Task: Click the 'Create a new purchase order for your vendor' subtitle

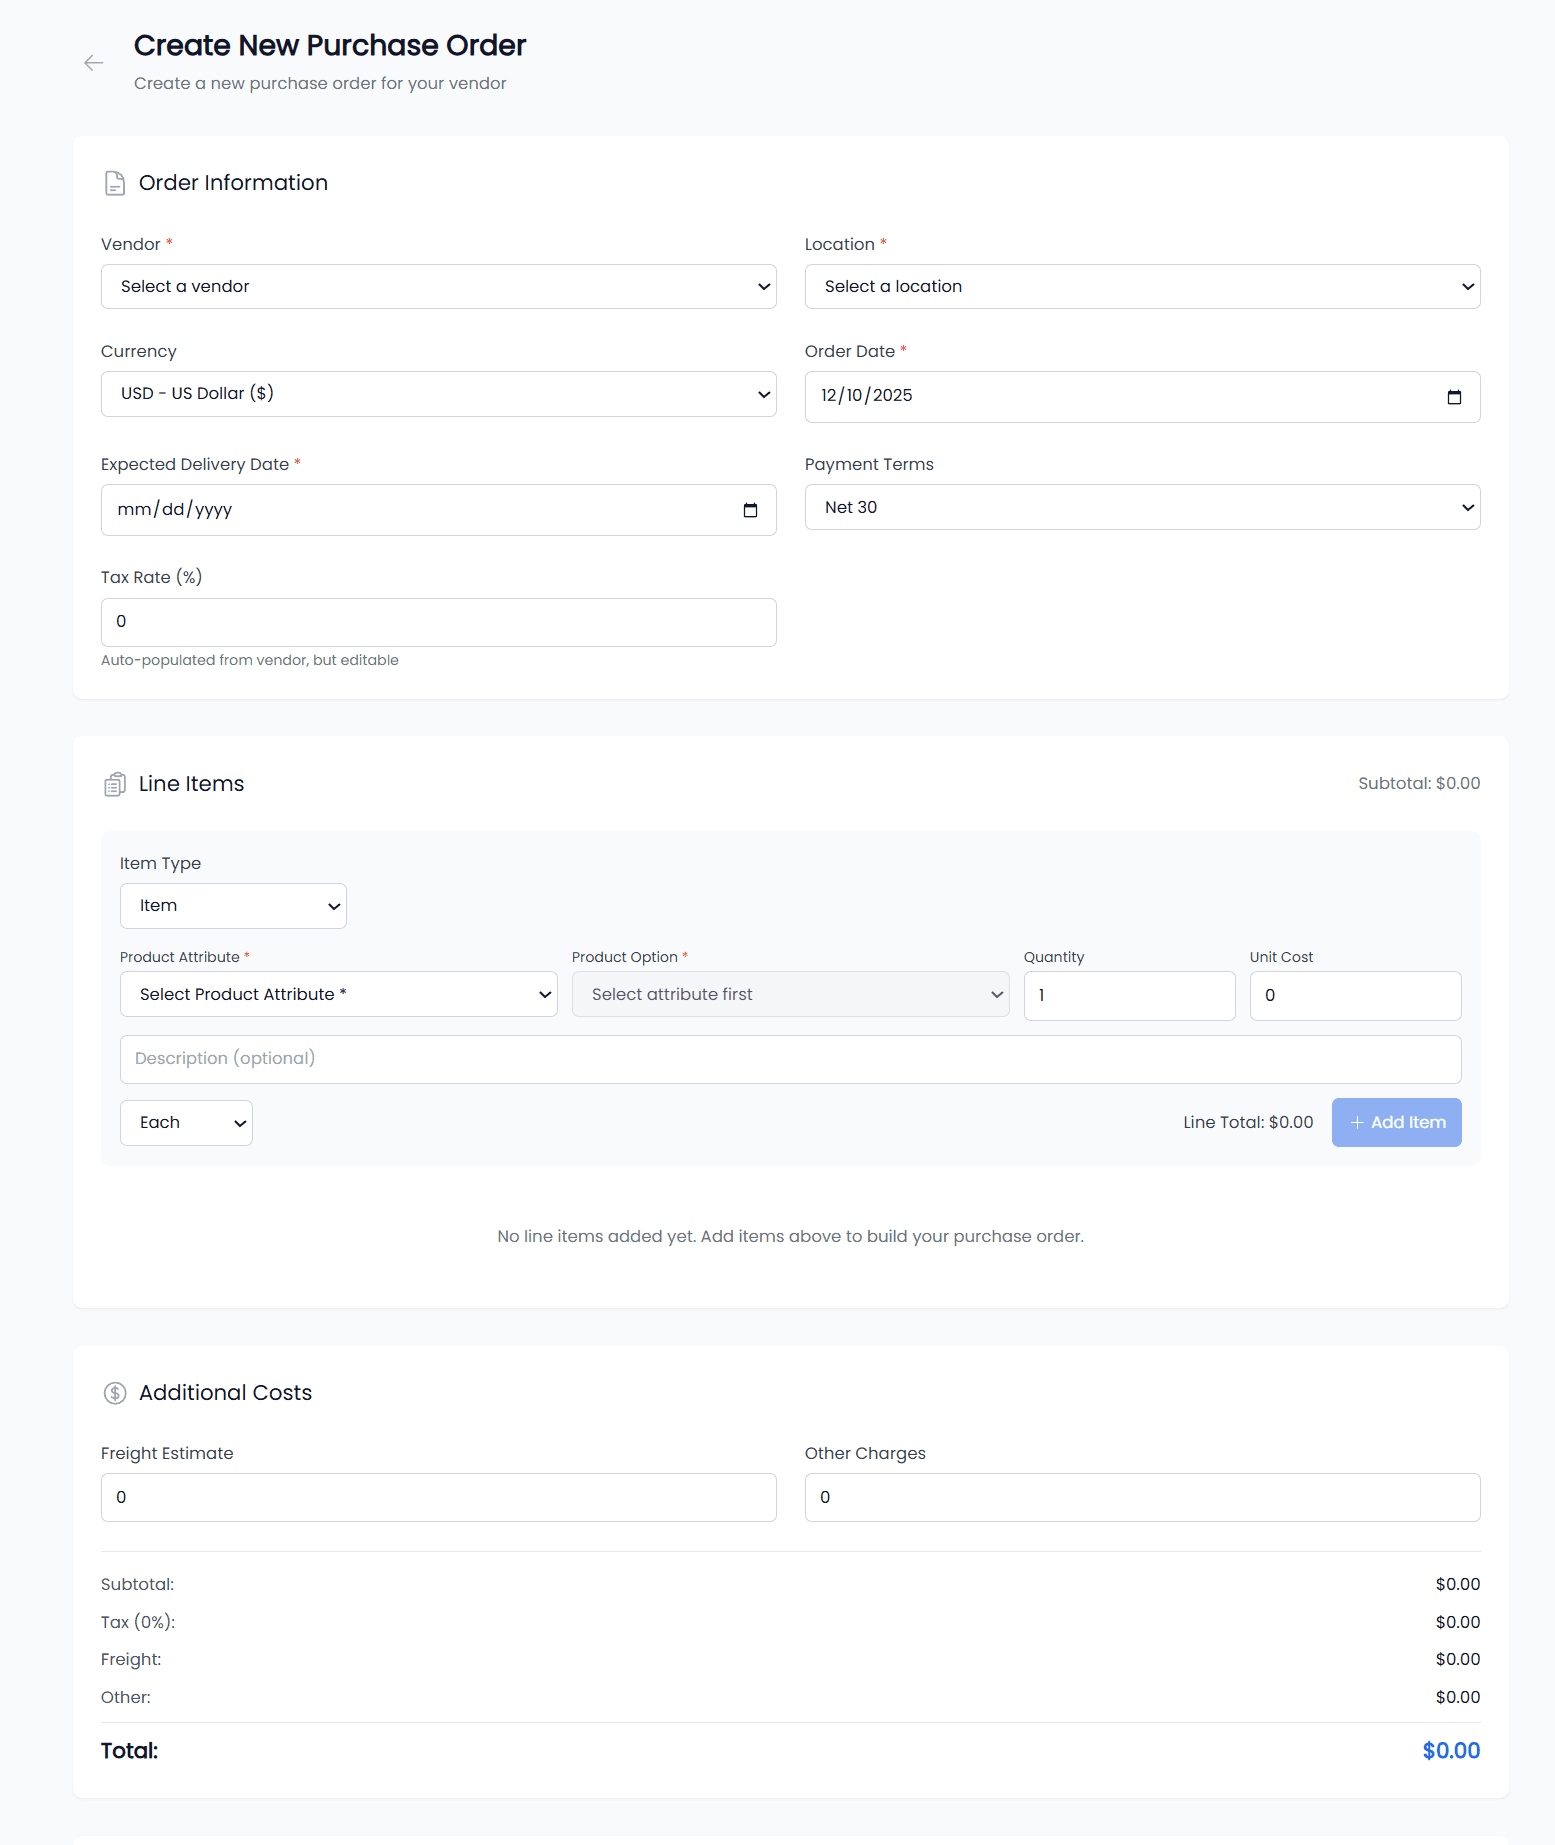Action: [320, 84]
